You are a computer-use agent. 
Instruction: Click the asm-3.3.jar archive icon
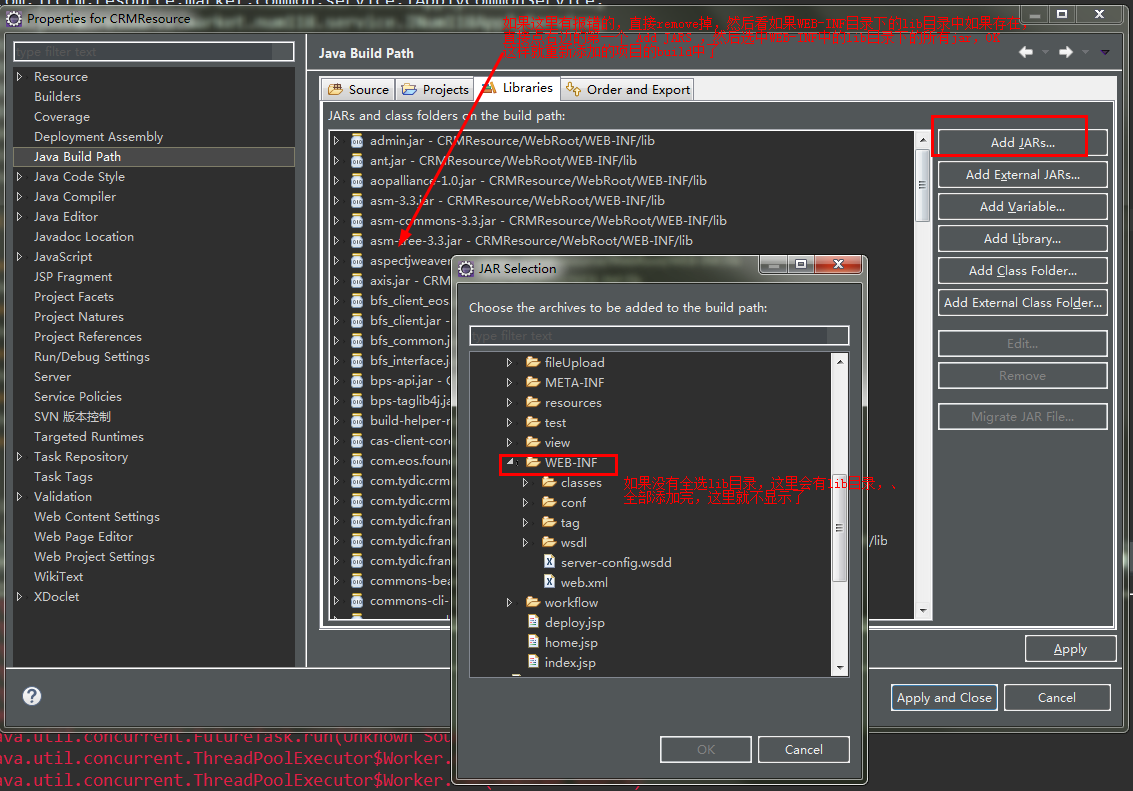coord(357,201)
